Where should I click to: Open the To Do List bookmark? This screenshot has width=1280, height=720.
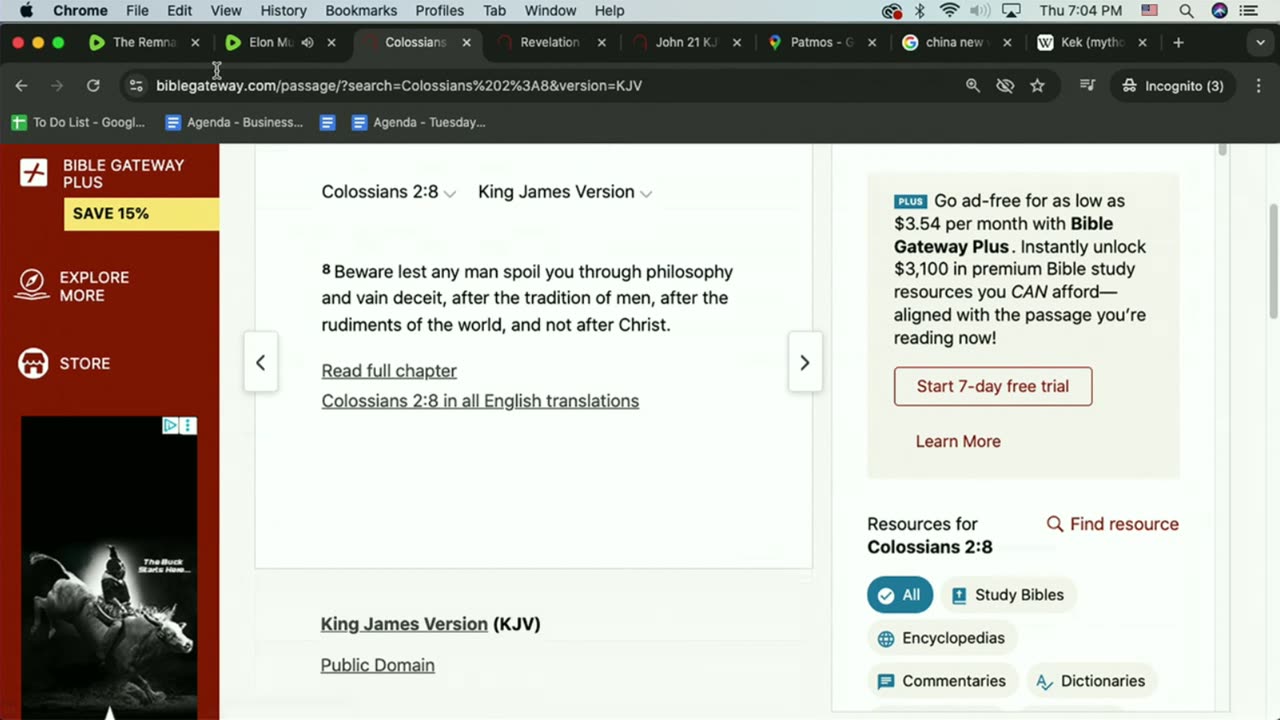(79, 123)
